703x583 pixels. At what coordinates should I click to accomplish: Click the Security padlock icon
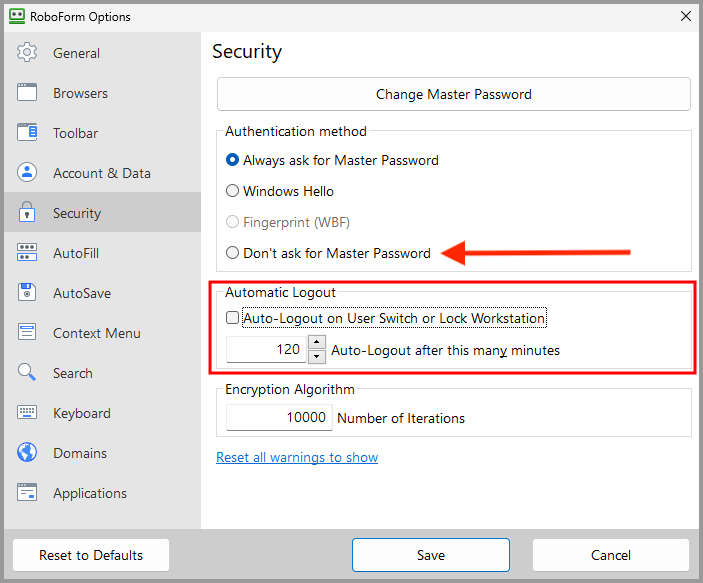point(27,212)
